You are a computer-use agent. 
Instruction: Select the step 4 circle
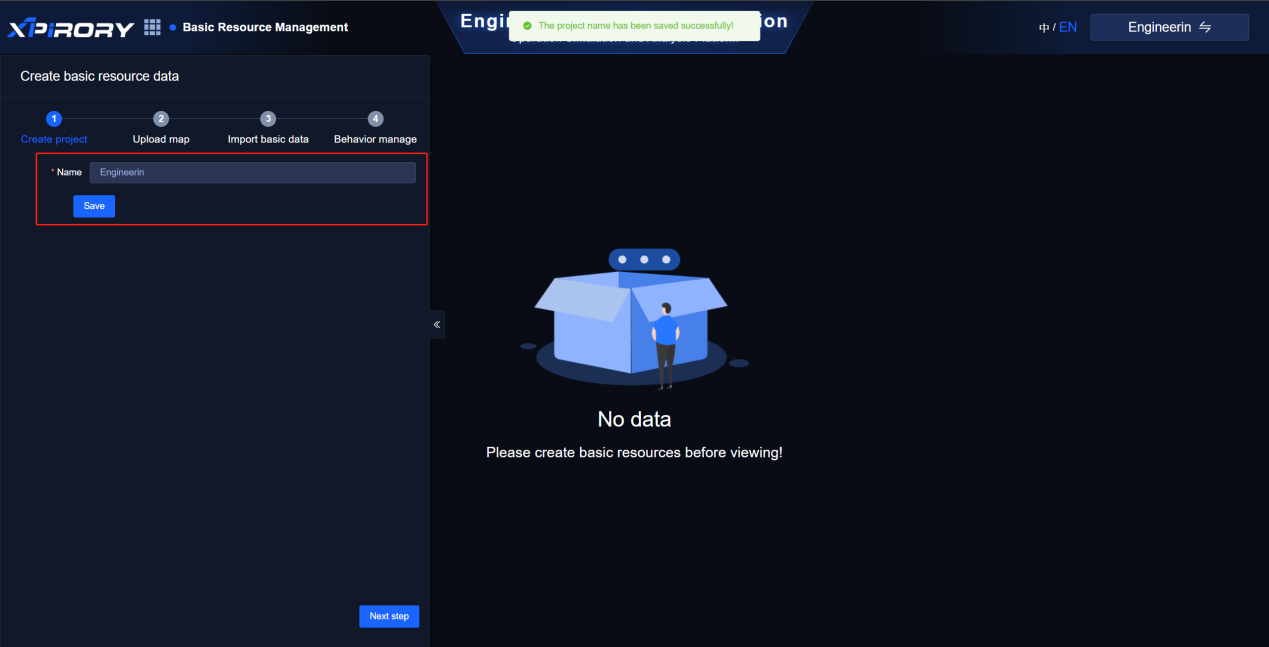pyautogui.click(x=375, y=119)
